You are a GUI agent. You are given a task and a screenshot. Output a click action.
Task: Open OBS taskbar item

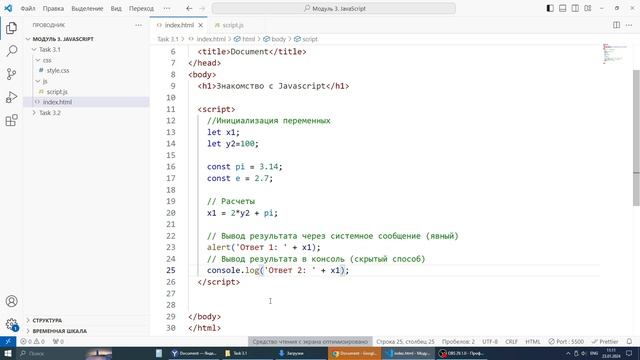462,353
